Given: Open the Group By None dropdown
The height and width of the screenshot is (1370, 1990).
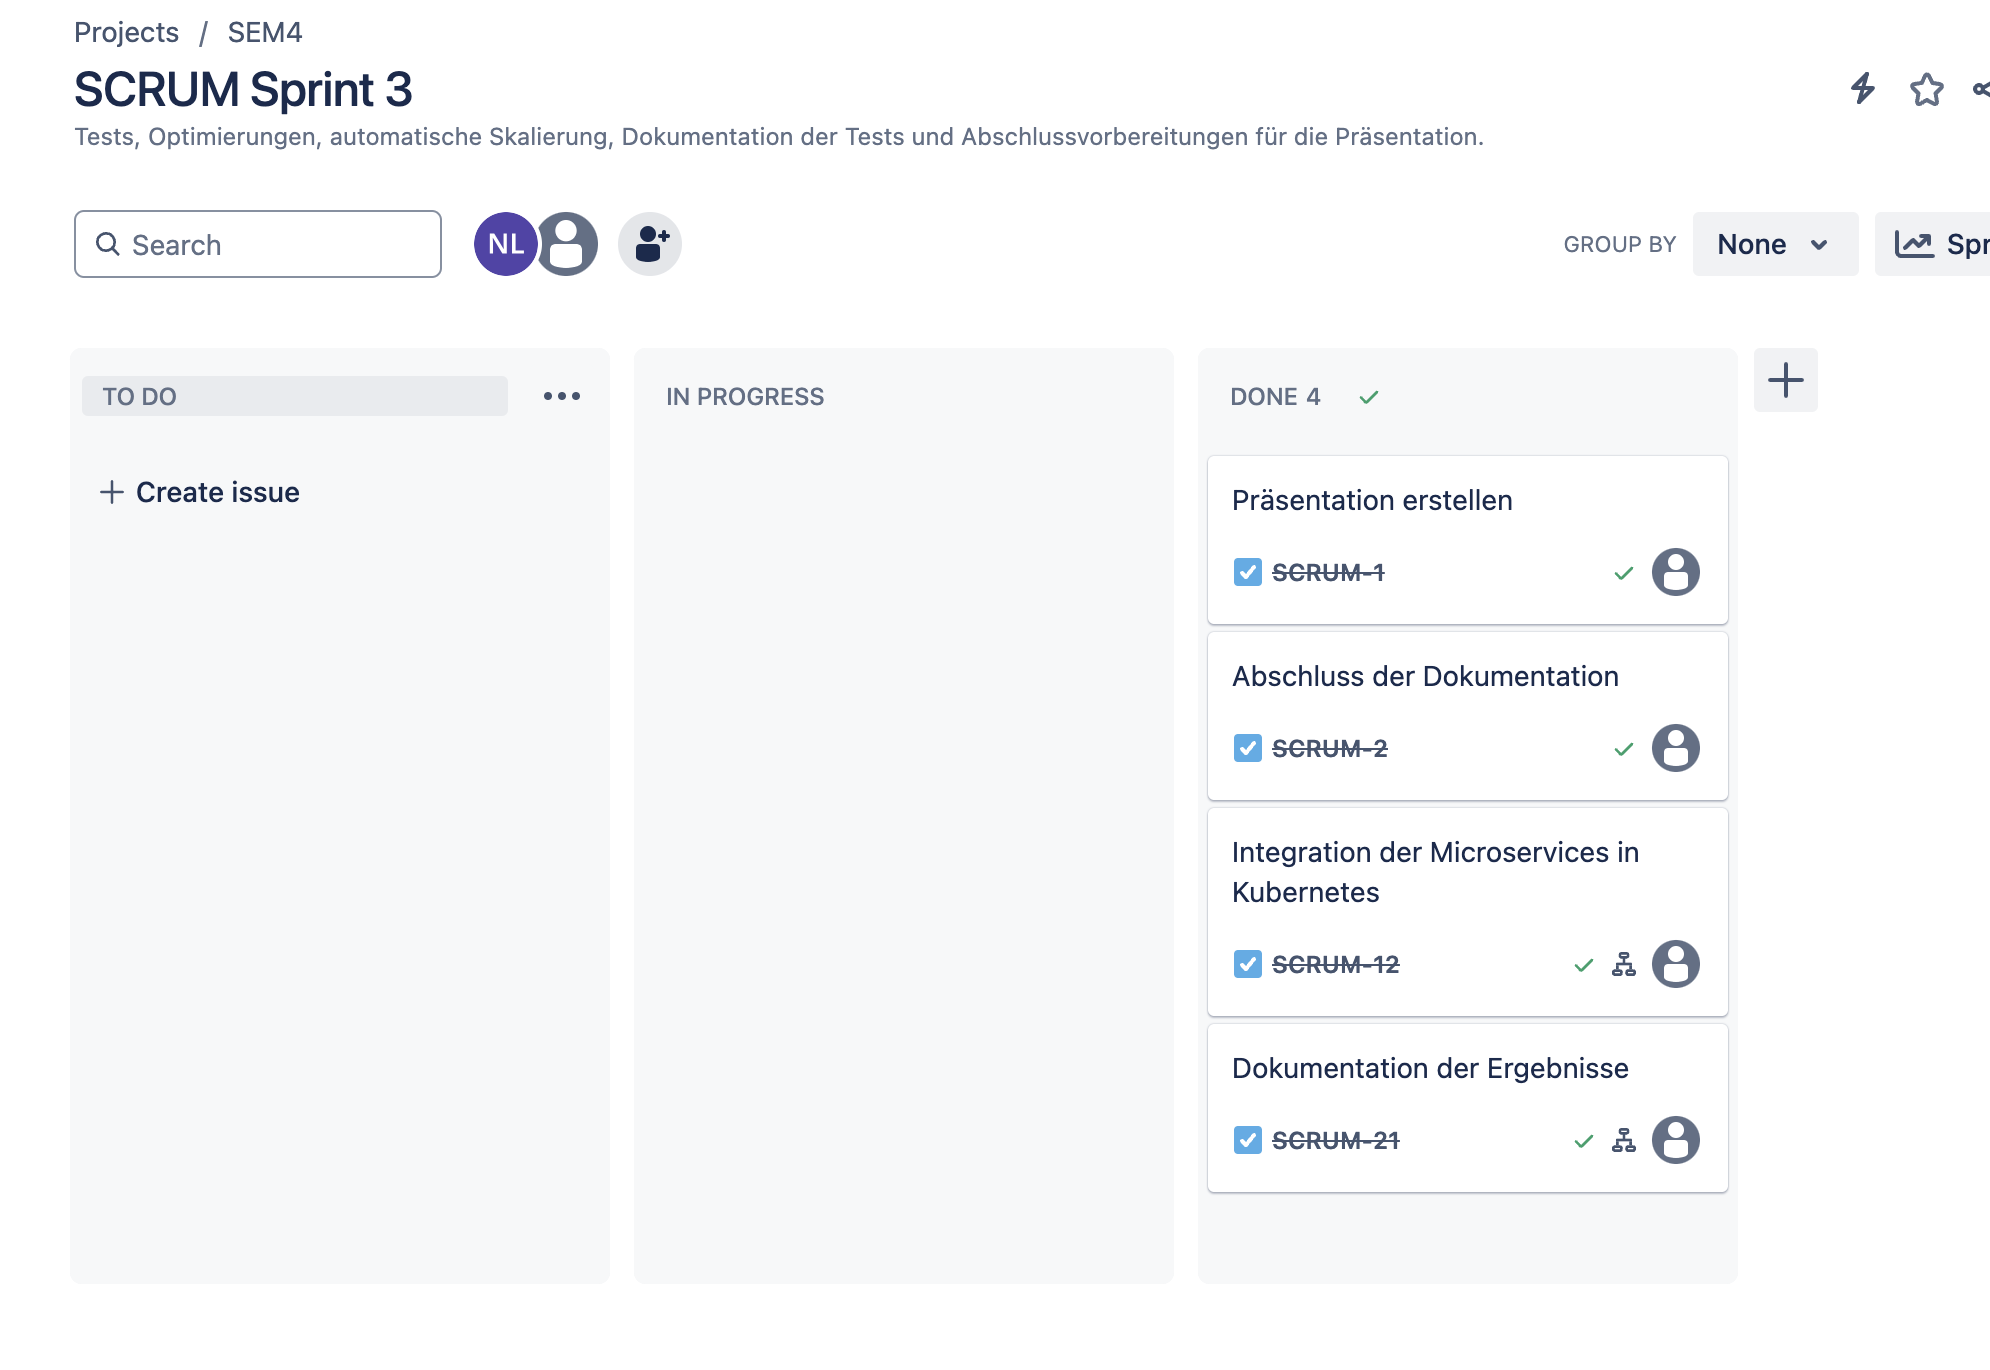Looking at the screenshot, I should 1774,244.
